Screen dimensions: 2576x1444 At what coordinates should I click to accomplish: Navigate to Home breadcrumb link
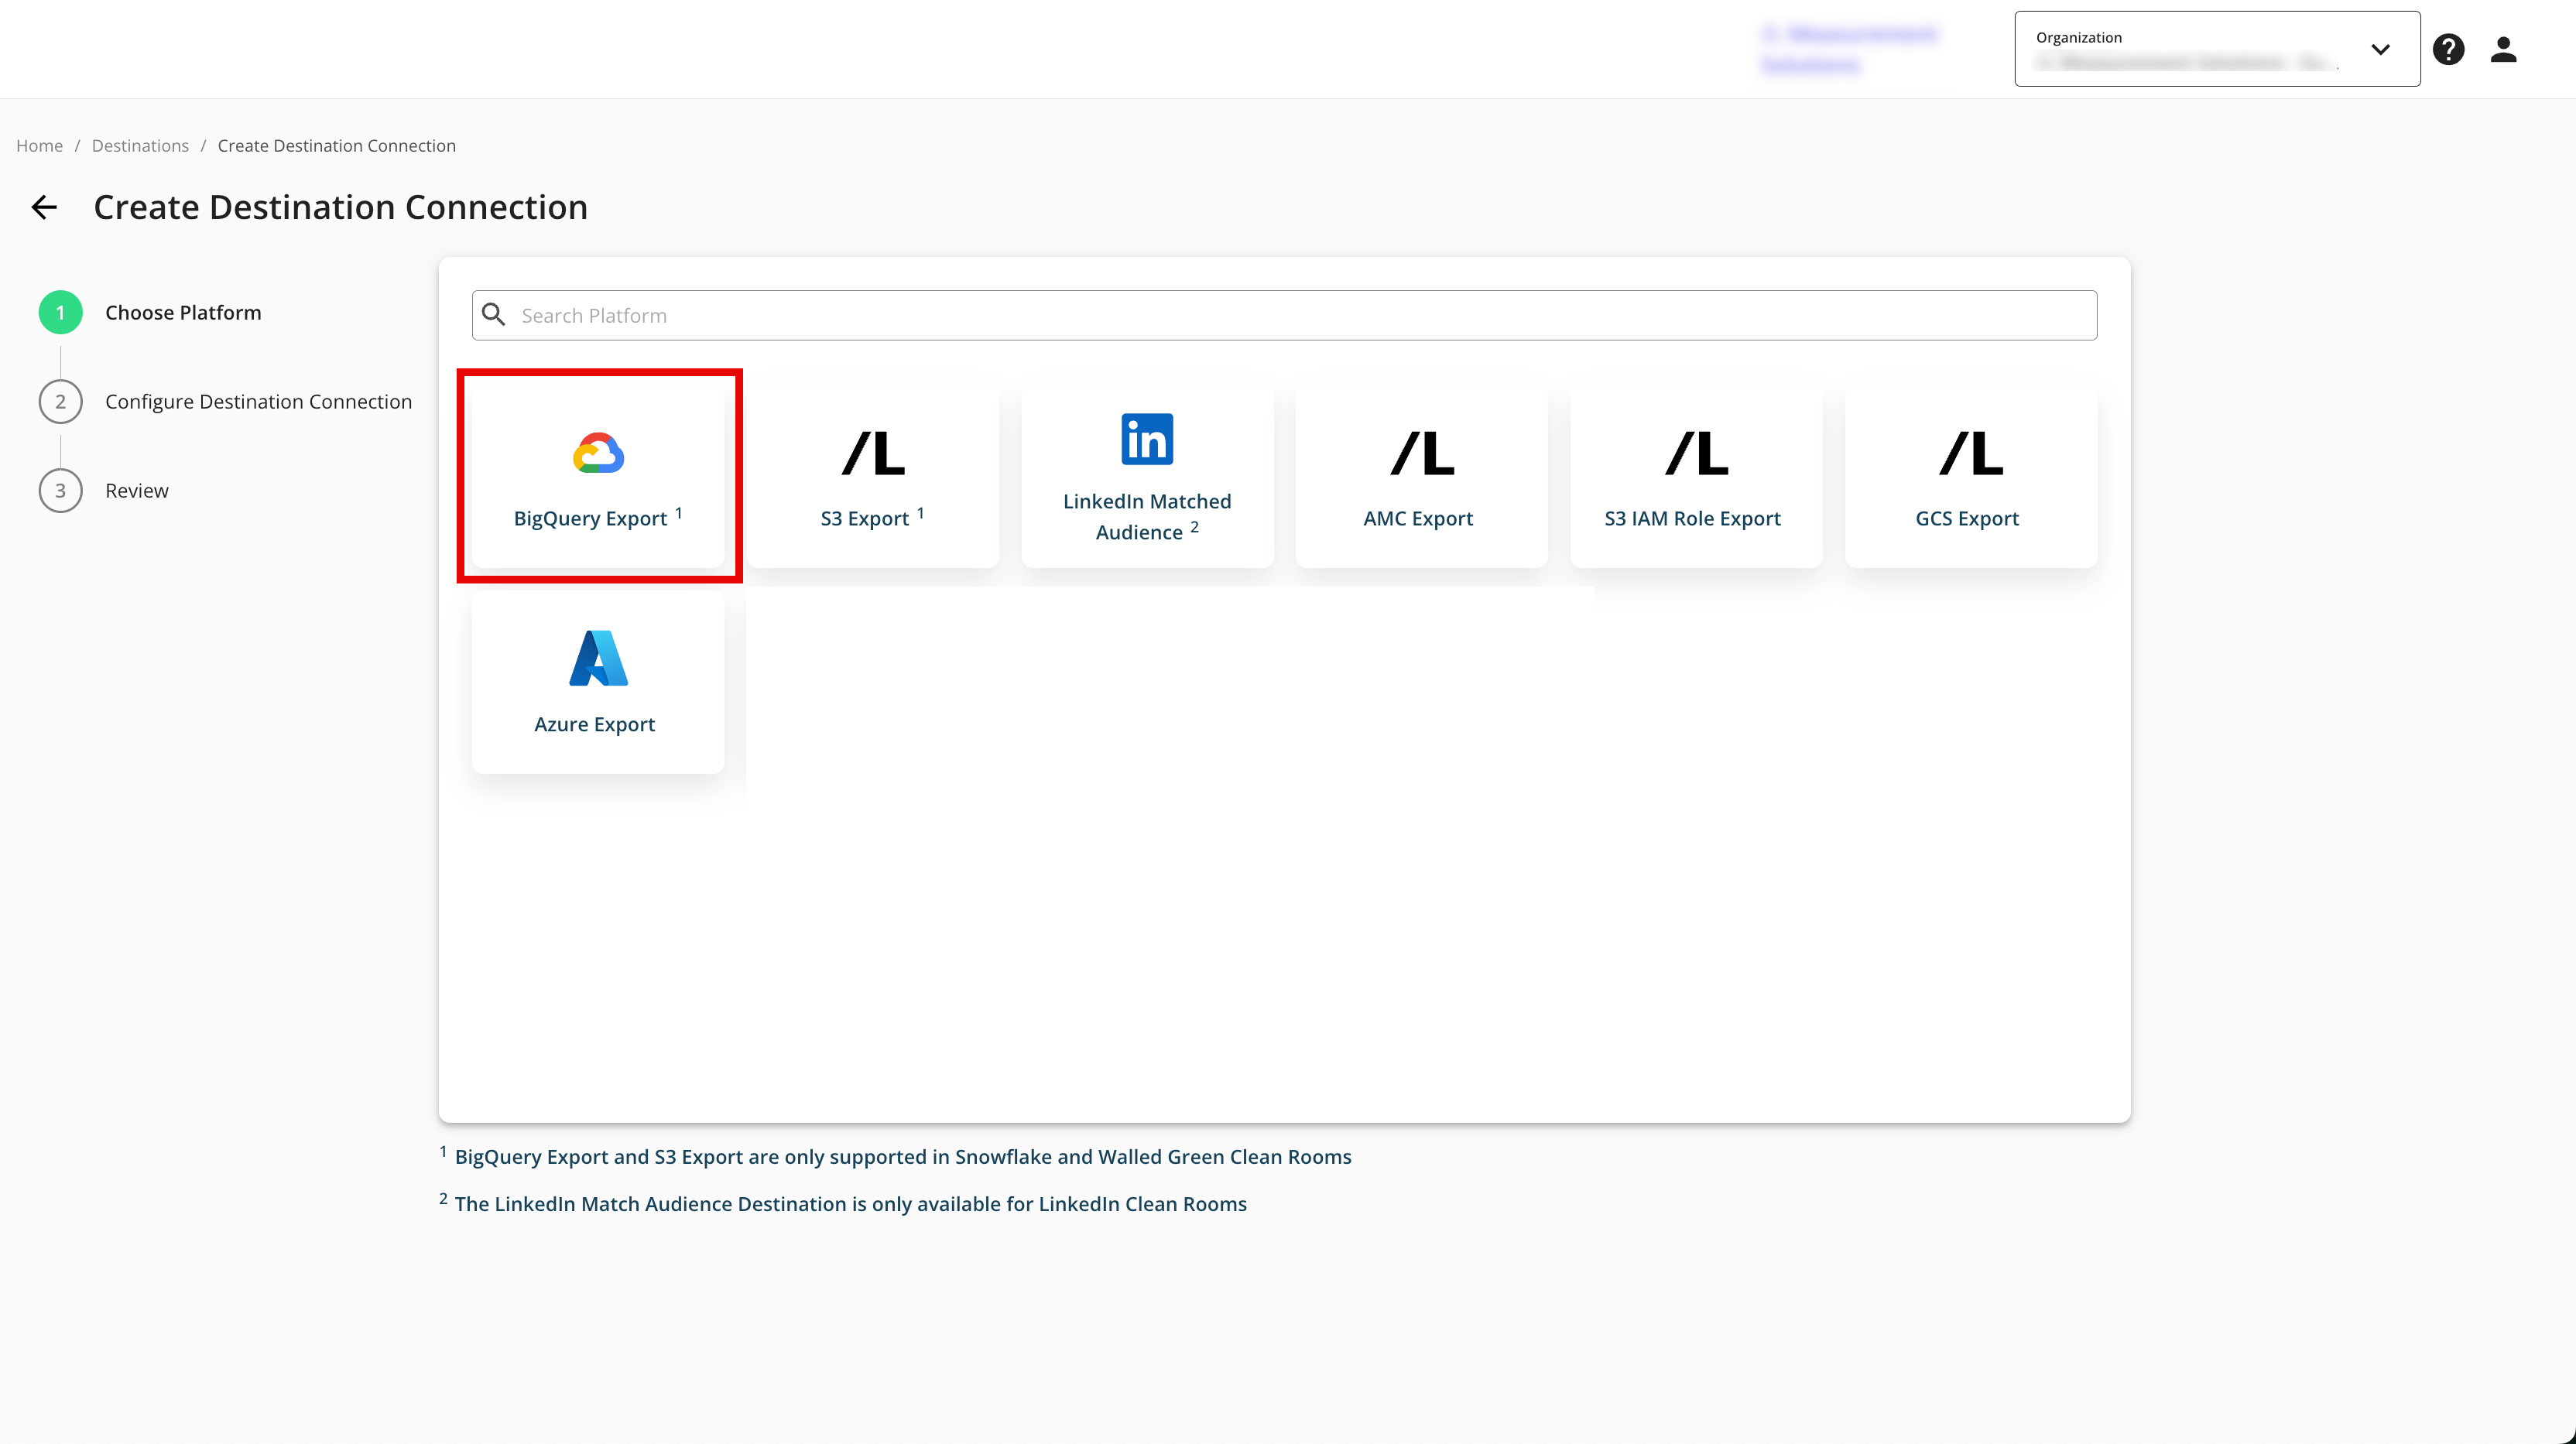pos(39,146)
